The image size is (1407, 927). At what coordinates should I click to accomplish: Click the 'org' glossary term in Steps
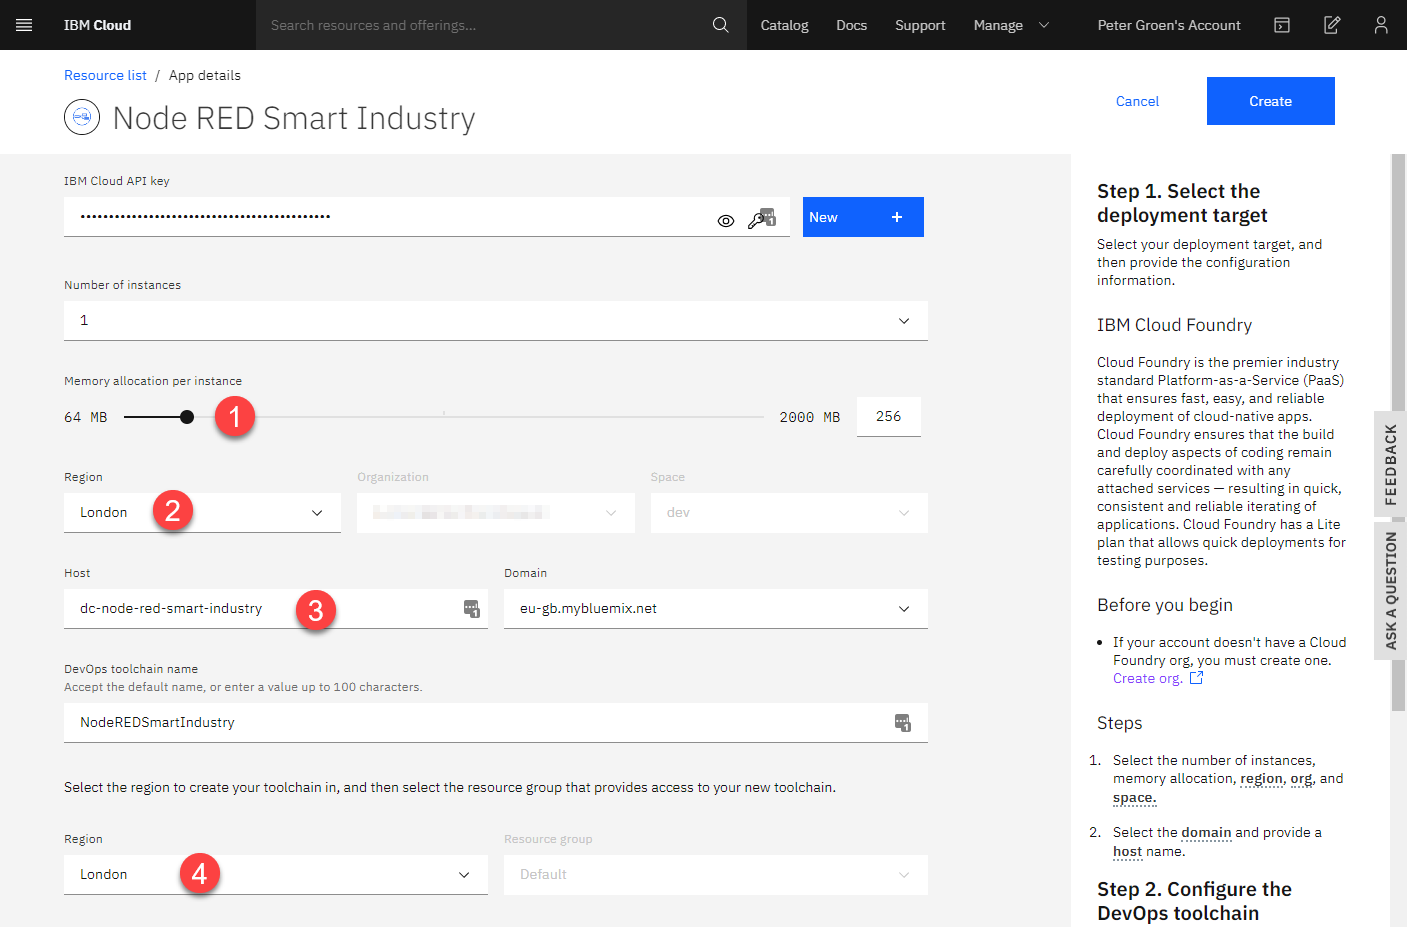point(1301,779)
